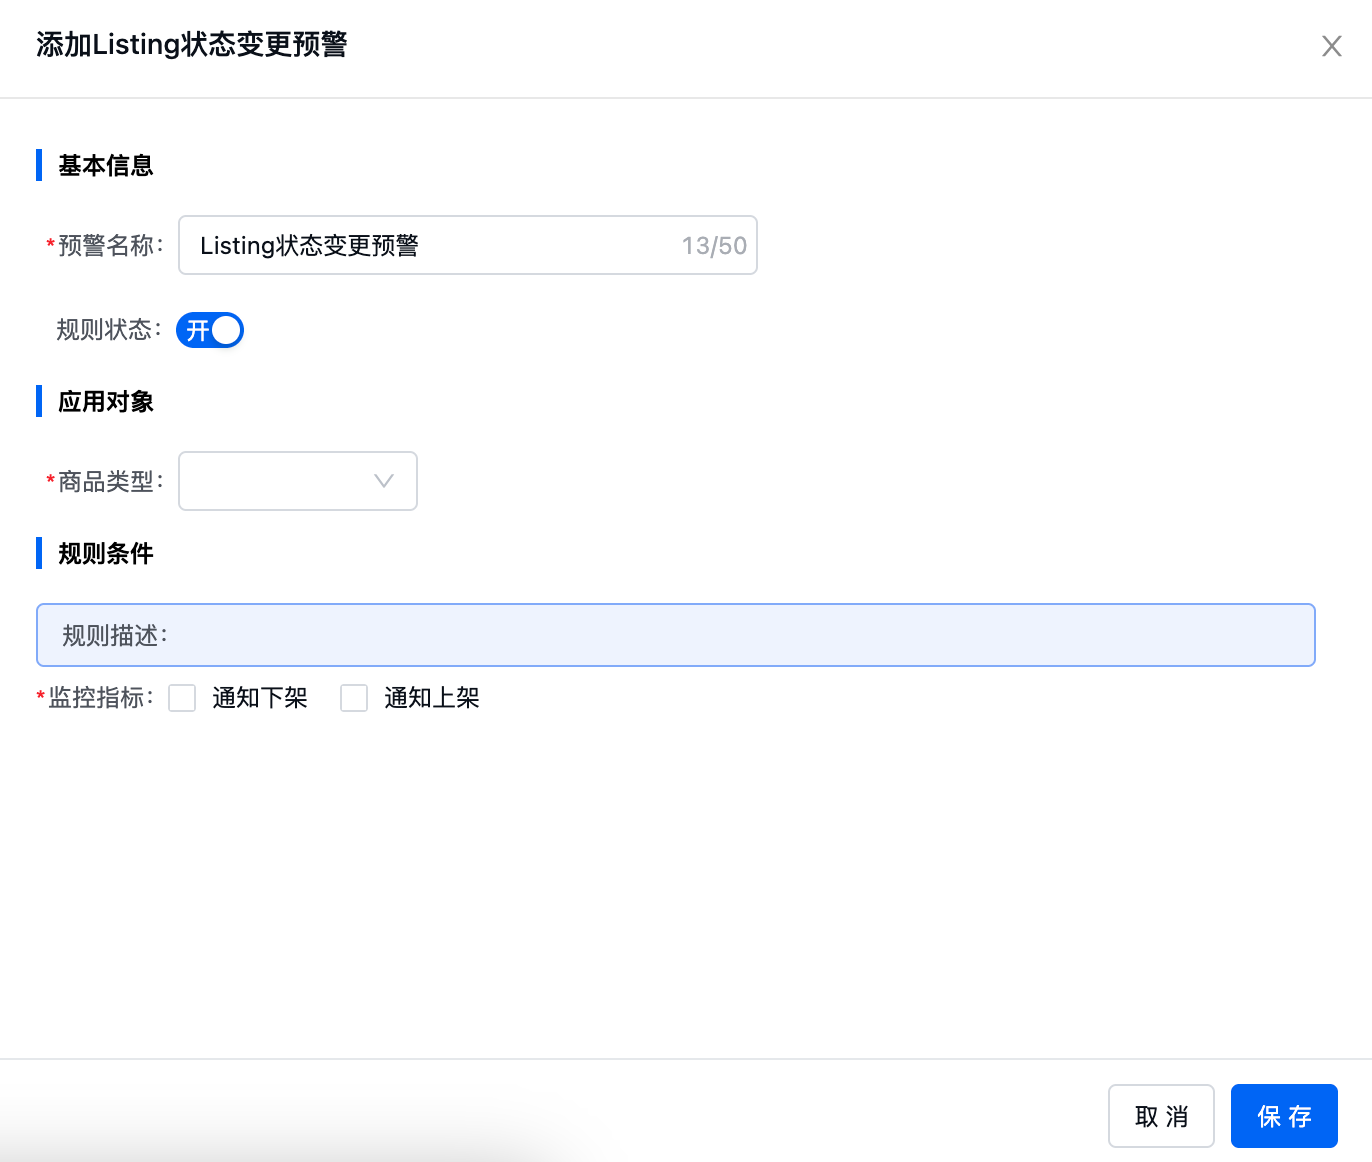Open the 商品类型 dropdown
Screen dimensions: 1372x1162
[x=298, y=481]
